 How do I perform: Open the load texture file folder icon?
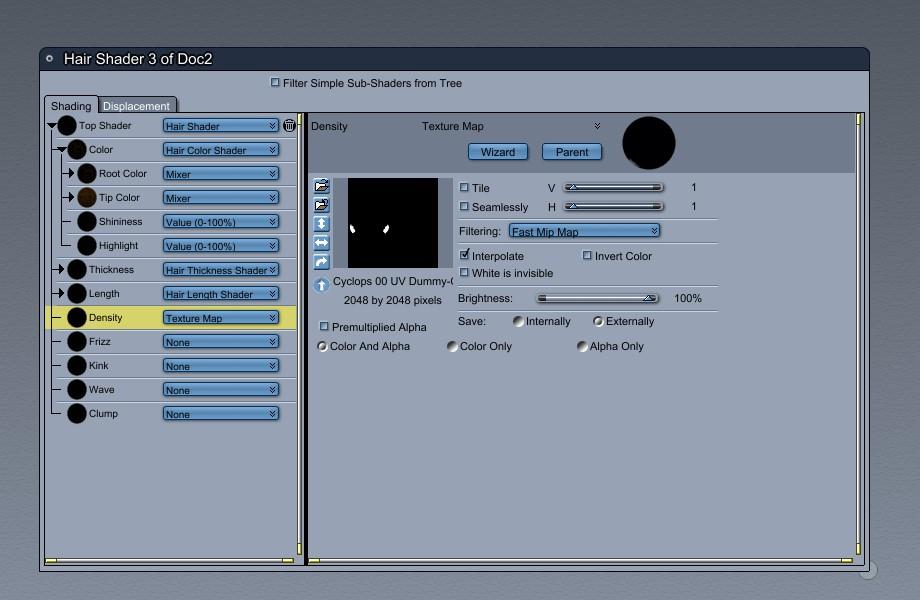tap(322, 186)
